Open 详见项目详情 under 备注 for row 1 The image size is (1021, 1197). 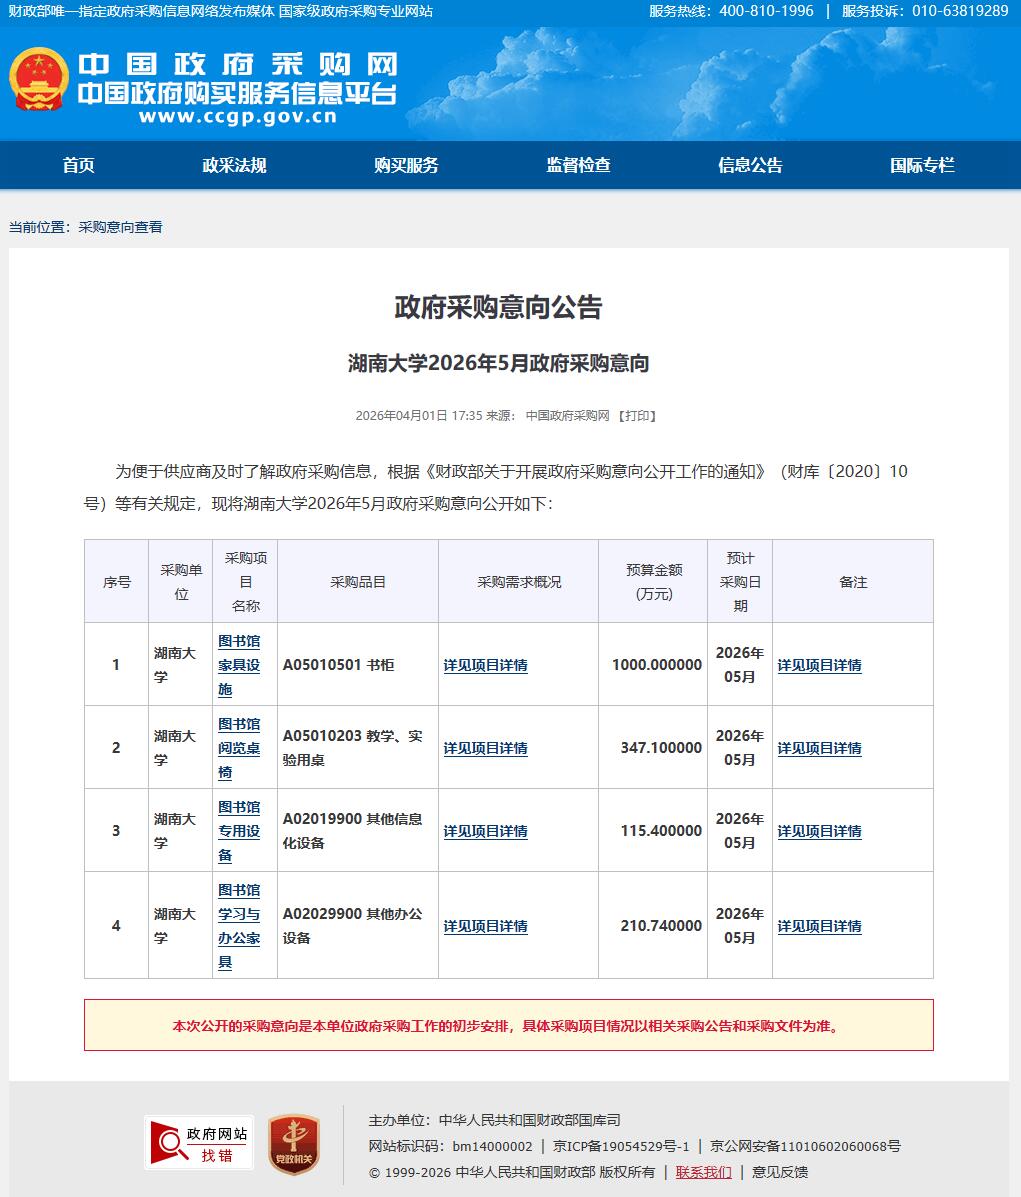819,666
